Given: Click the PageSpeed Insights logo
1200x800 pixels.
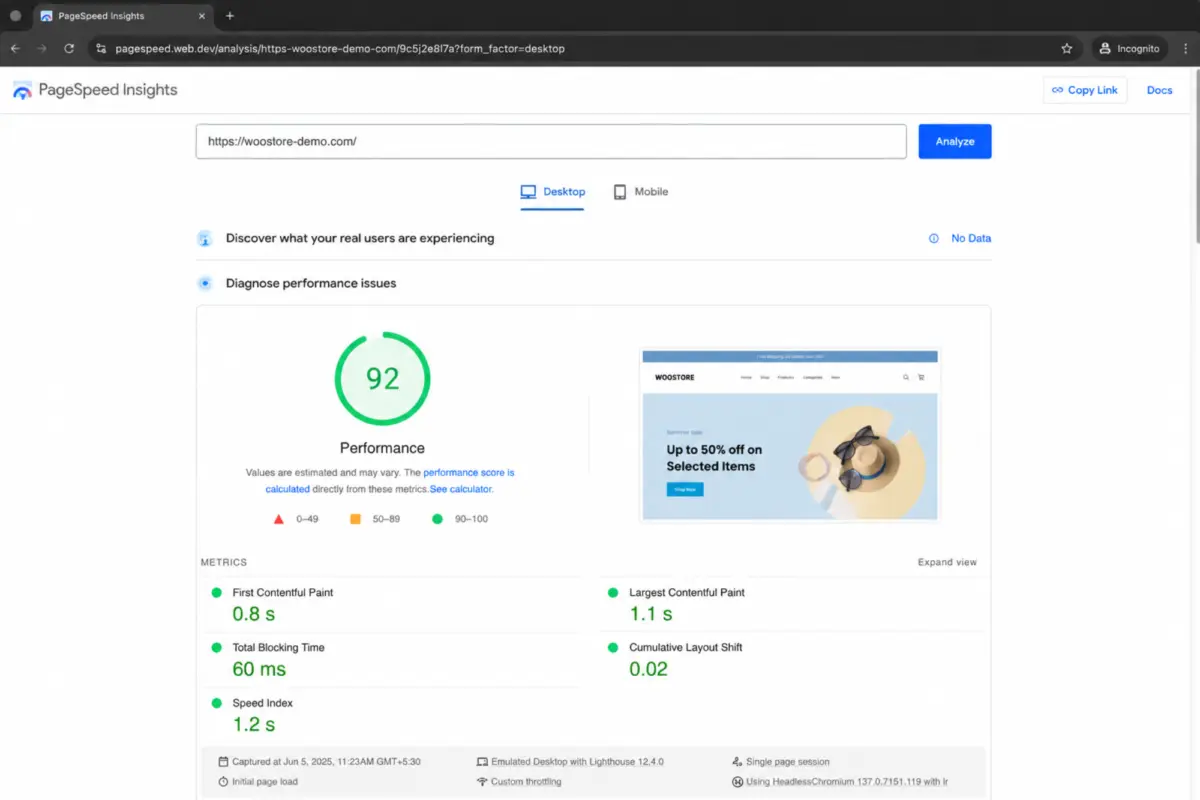Looking at the screenshot, I should [x=95, y=90].
